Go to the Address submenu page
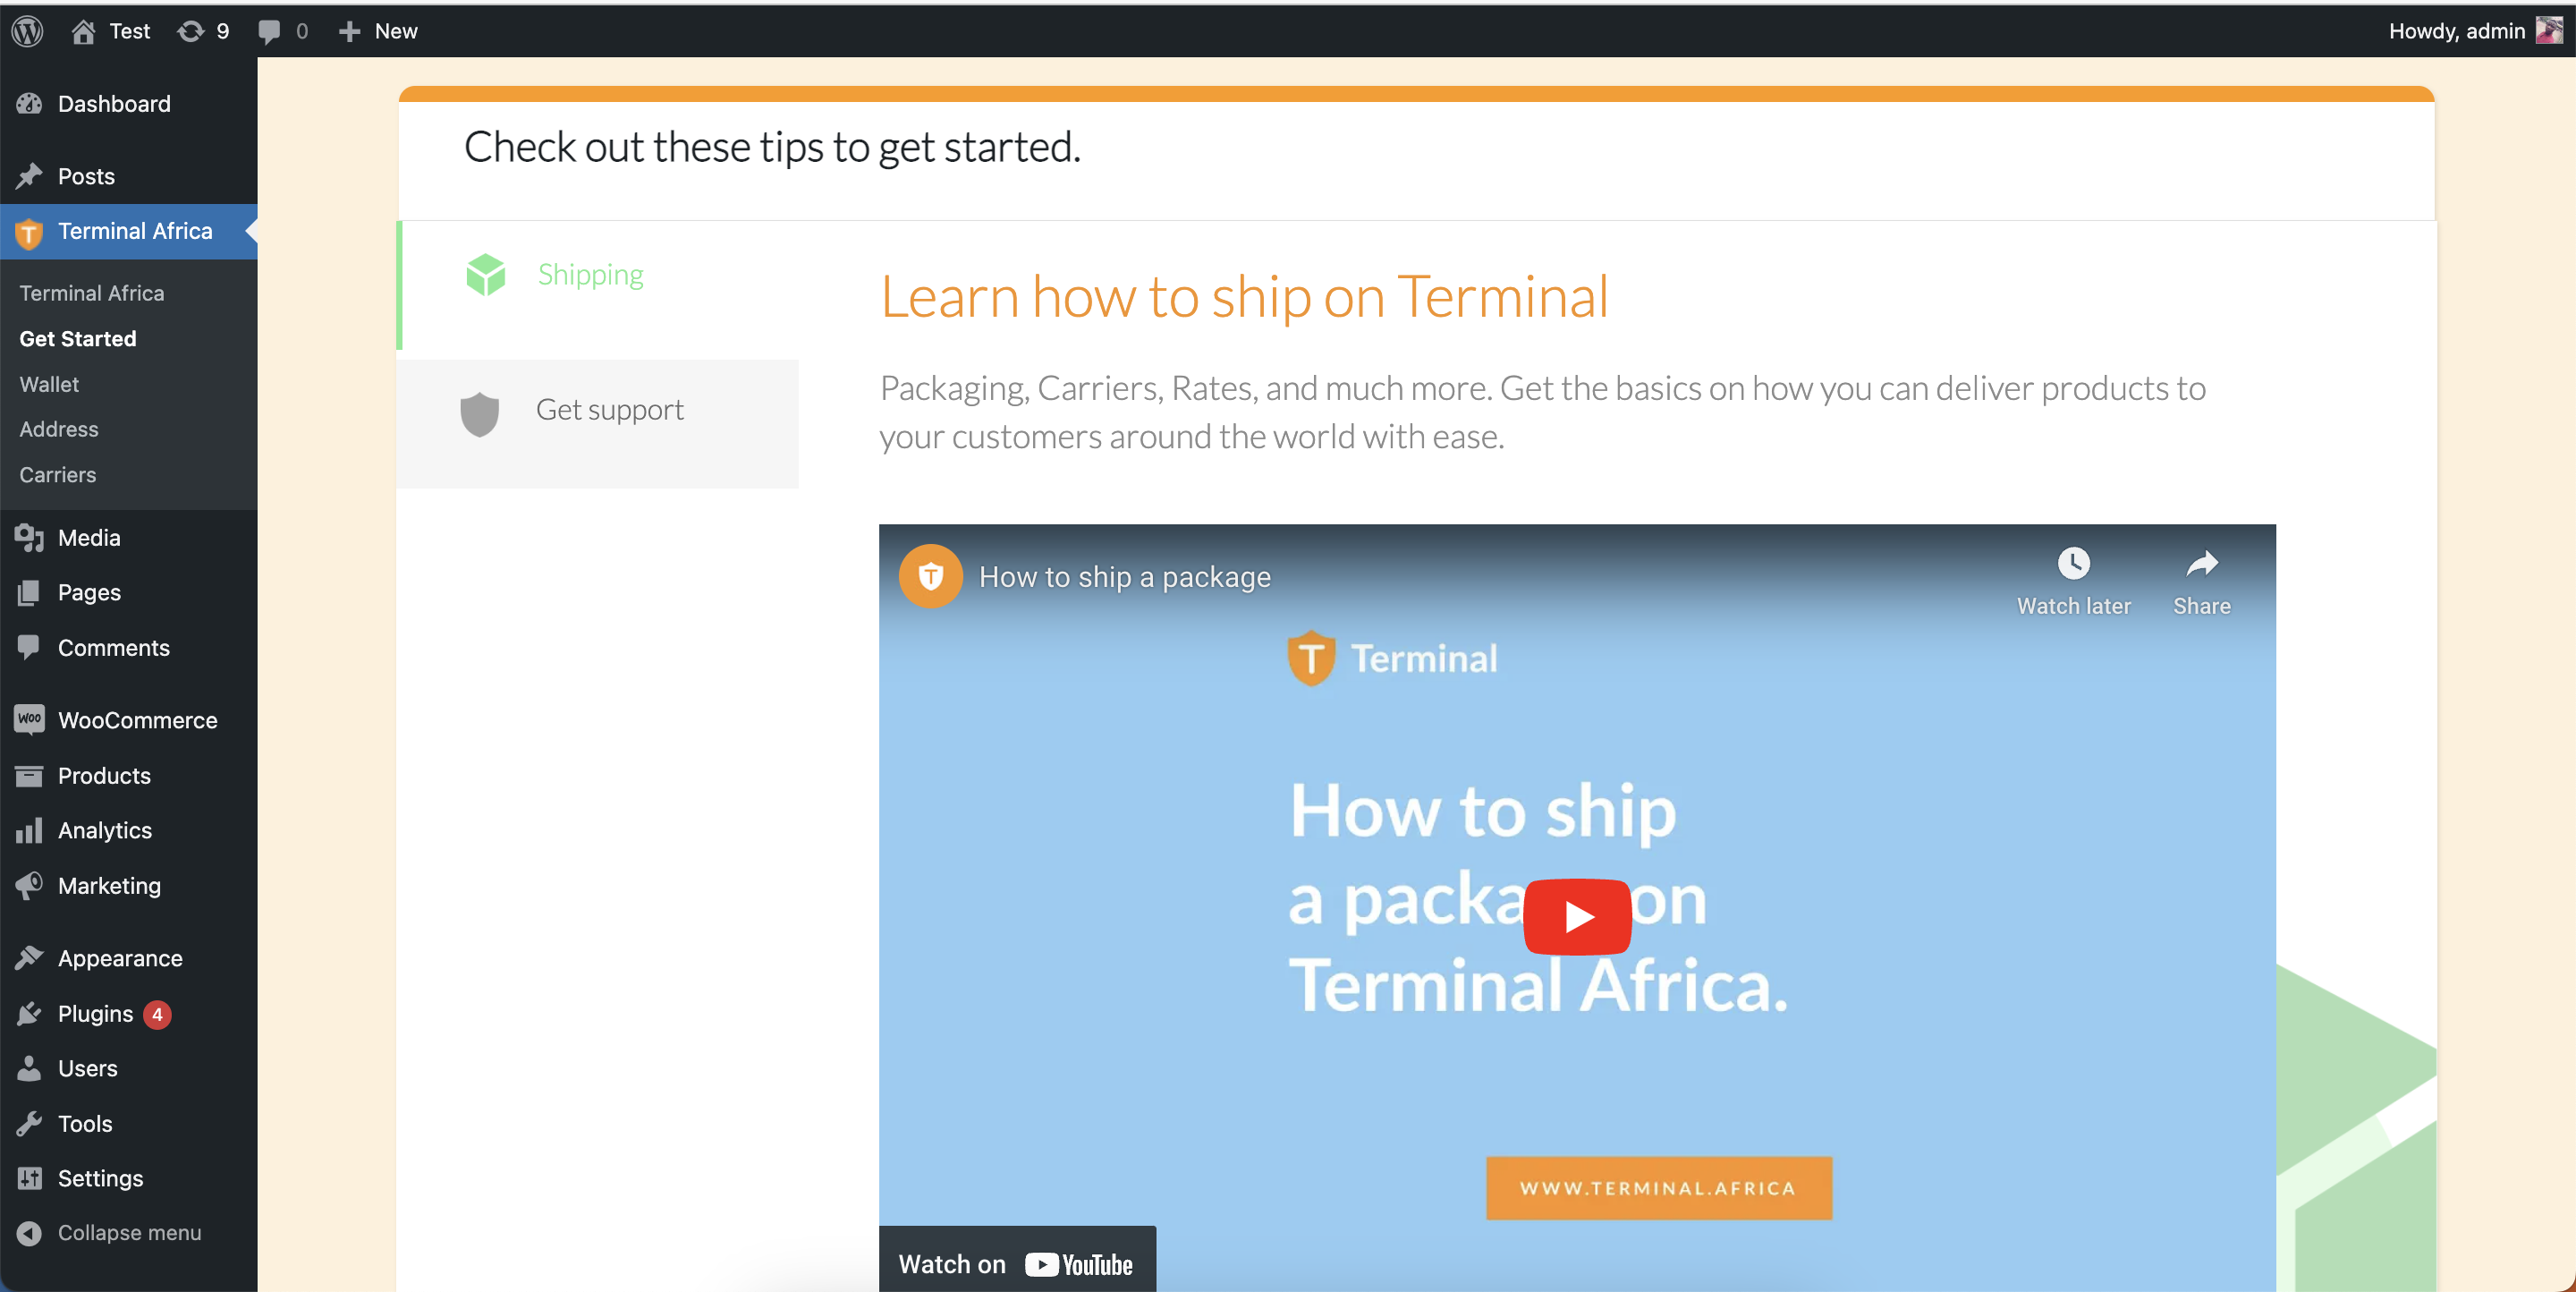Screen dimensions: 2576x1292 [x=59, y=429]
